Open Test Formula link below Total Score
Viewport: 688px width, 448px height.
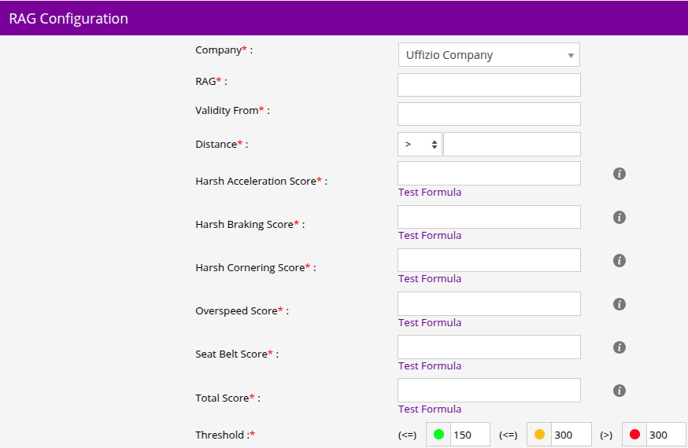pos(430,409)
